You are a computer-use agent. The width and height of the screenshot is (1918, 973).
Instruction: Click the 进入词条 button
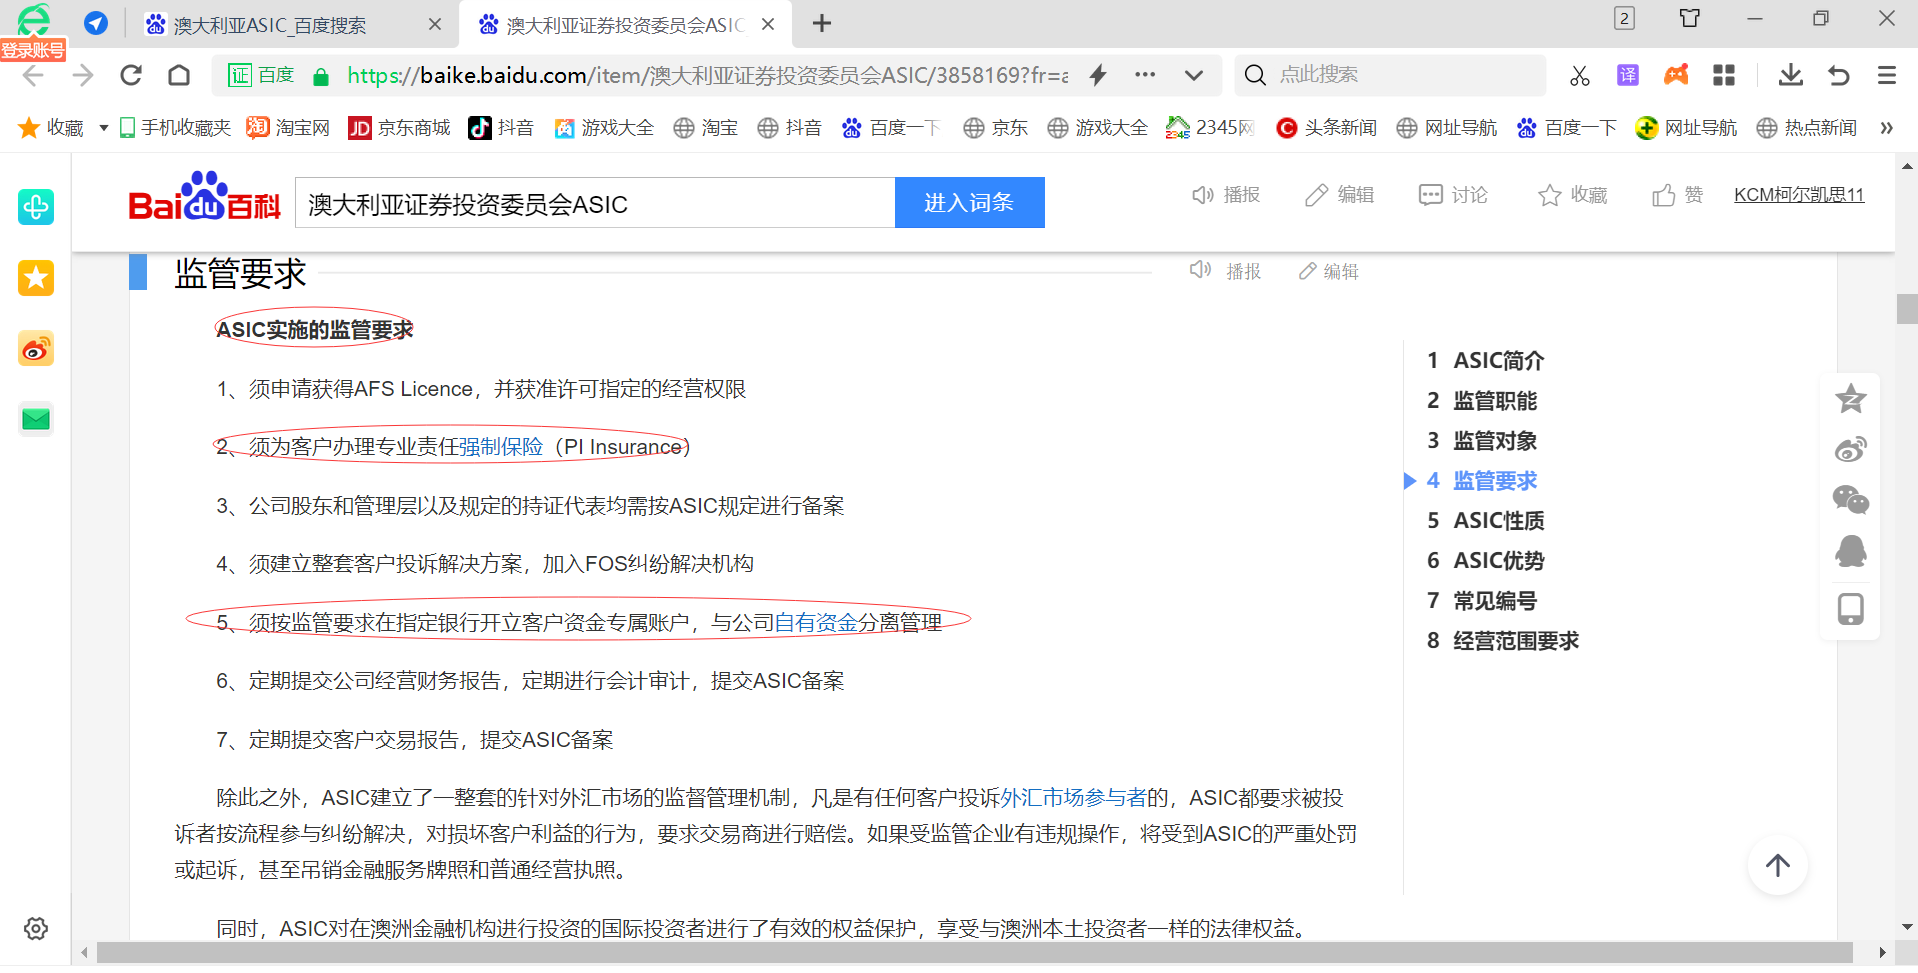968,203
